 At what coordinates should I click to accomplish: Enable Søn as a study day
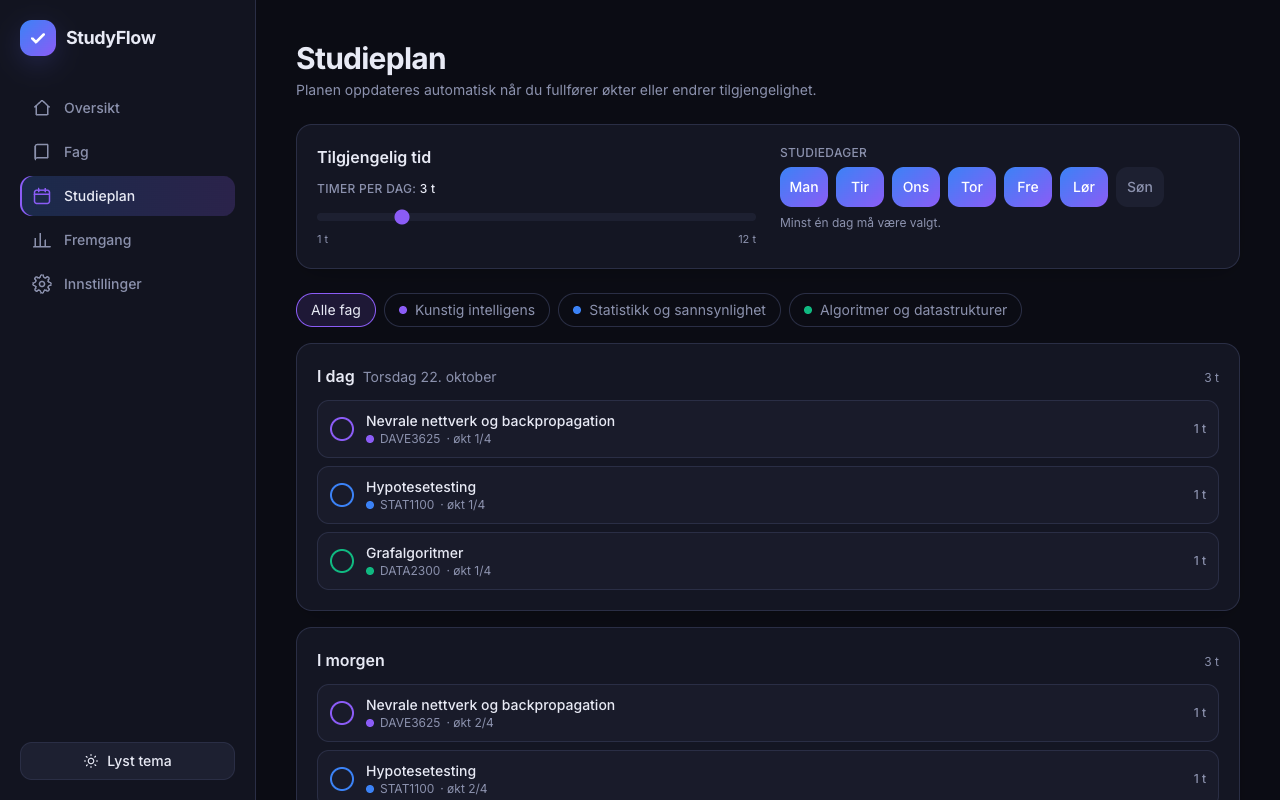tap(1140, 187)
